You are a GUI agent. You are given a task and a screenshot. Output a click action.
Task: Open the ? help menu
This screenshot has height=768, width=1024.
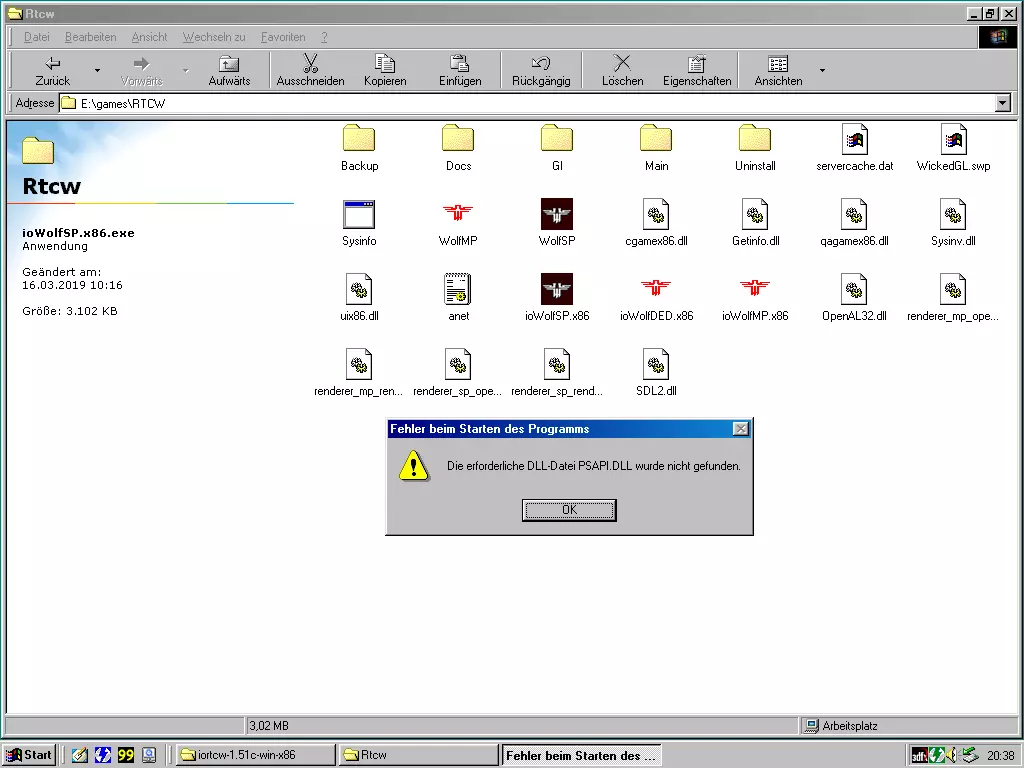[325, 37]
